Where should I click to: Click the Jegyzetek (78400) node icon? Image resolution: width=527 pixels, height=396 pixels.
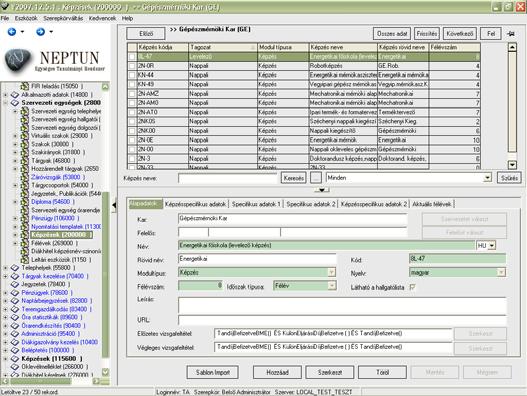coord(14,284)
